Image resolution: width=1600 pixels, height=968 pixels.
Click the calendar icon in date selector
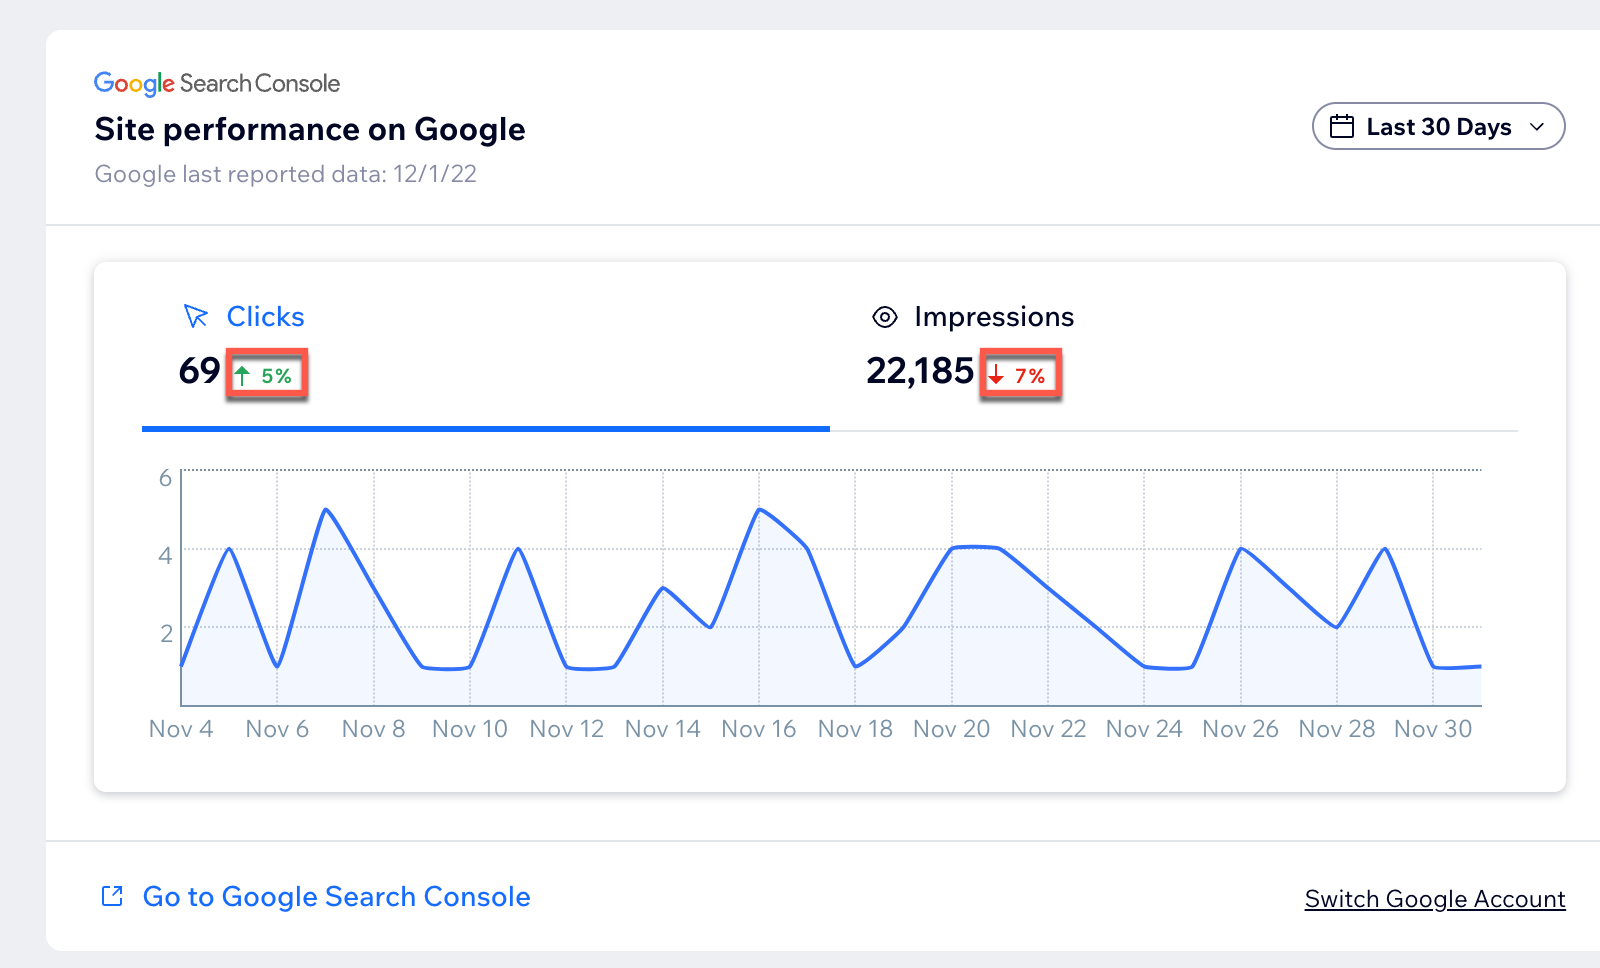coord(1342,127)
